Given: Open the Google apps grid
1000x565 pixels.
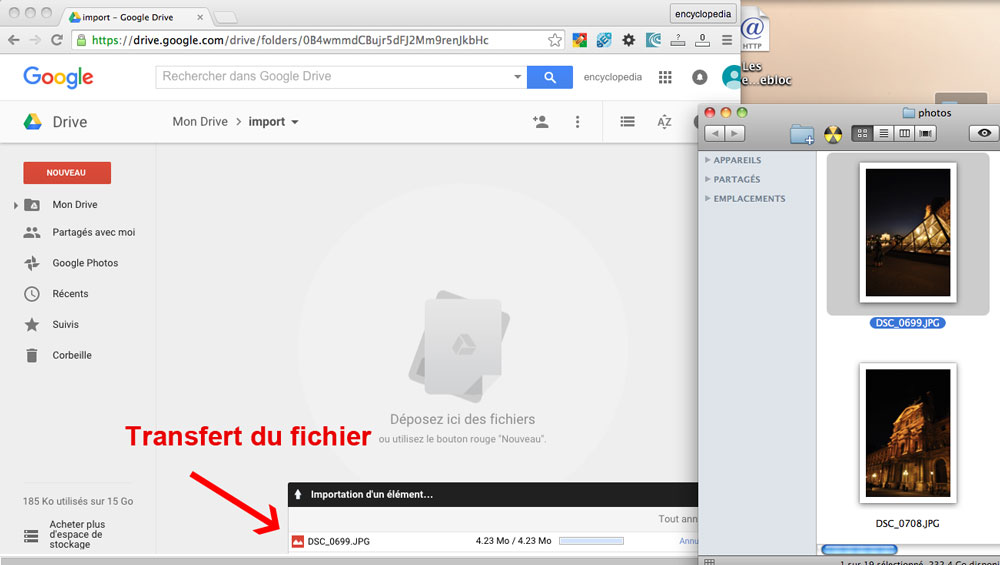Looking at the screenshot, I should point(665,77).
